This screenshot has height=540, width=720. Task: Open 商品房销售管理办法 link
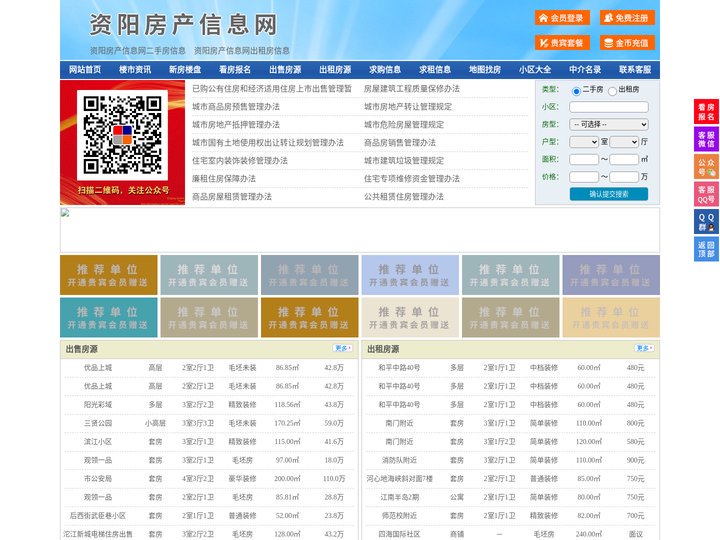coord(400,142)
